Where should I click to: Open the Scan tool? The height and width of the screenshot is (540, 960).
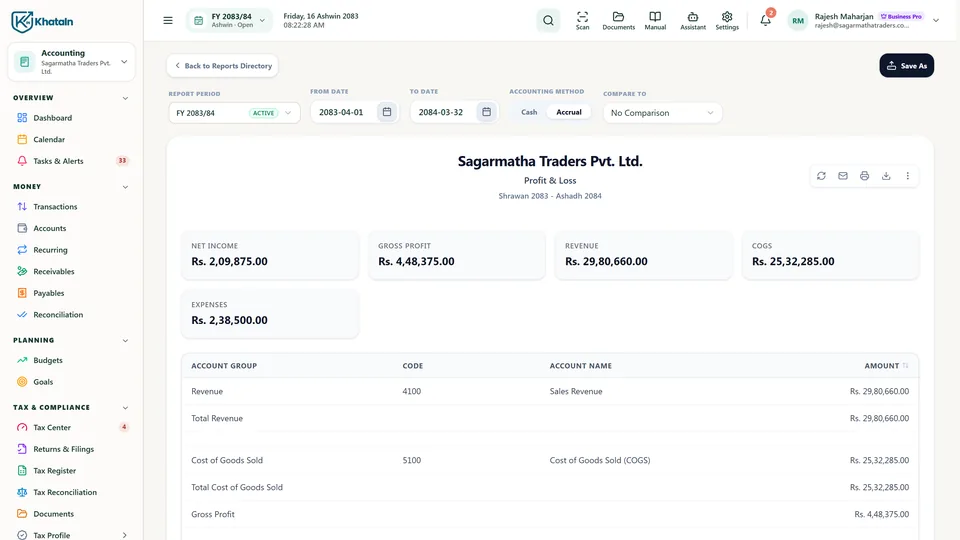tap(582, 21)
